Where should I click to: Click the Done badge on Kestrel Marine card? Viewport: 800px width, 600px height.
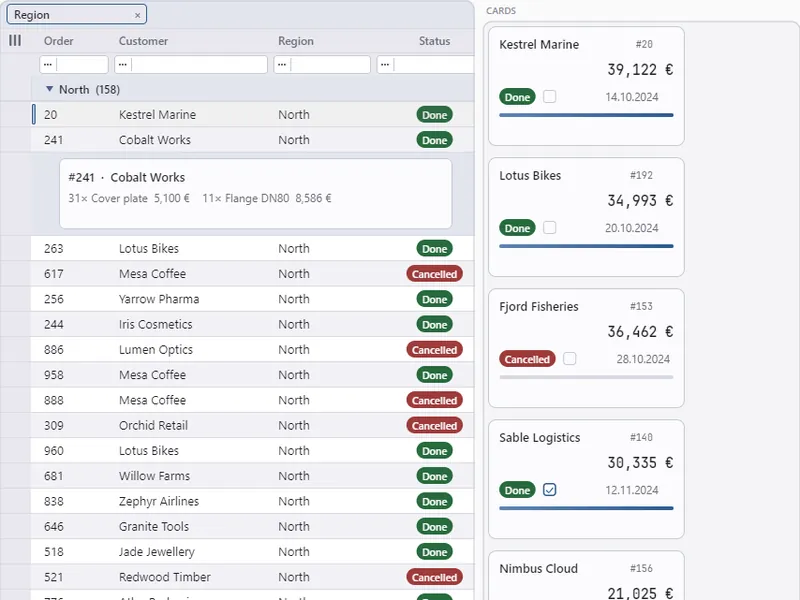pyautogui.click(x=517, y=97)
